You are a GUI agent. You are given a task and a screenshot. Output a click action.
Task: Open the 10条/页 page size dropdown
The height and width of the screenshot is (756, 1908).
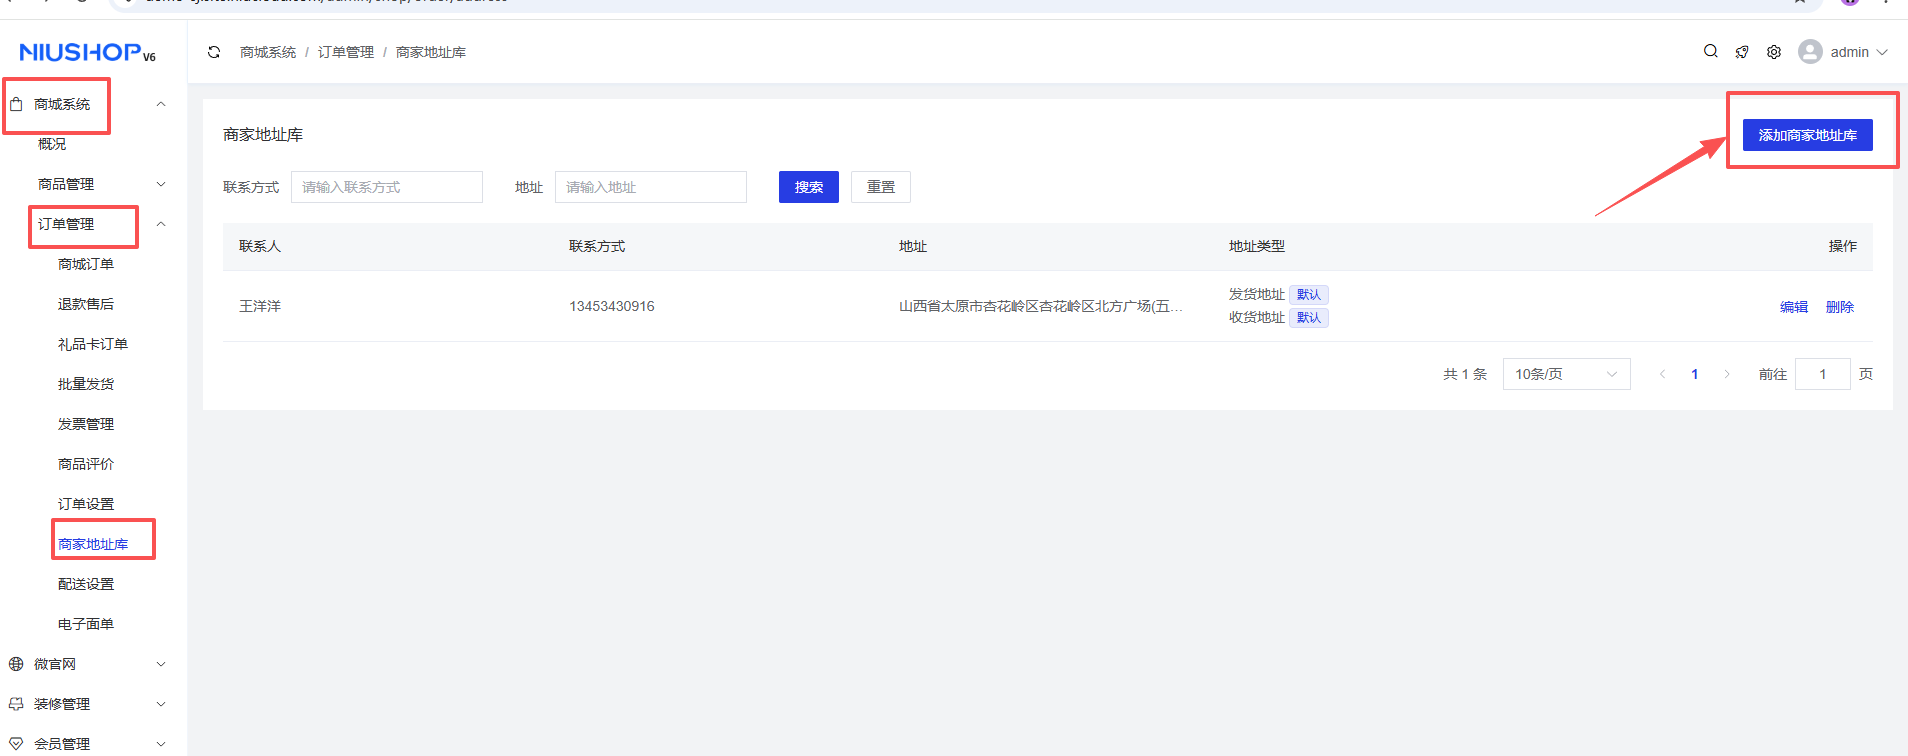pyautogui.click(x=1566, y=374)
